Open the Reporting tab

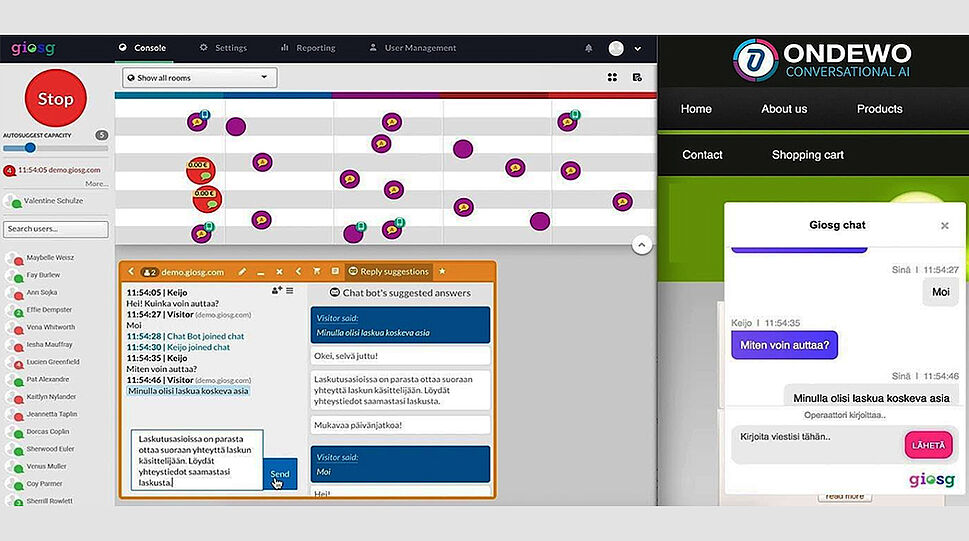308,48
